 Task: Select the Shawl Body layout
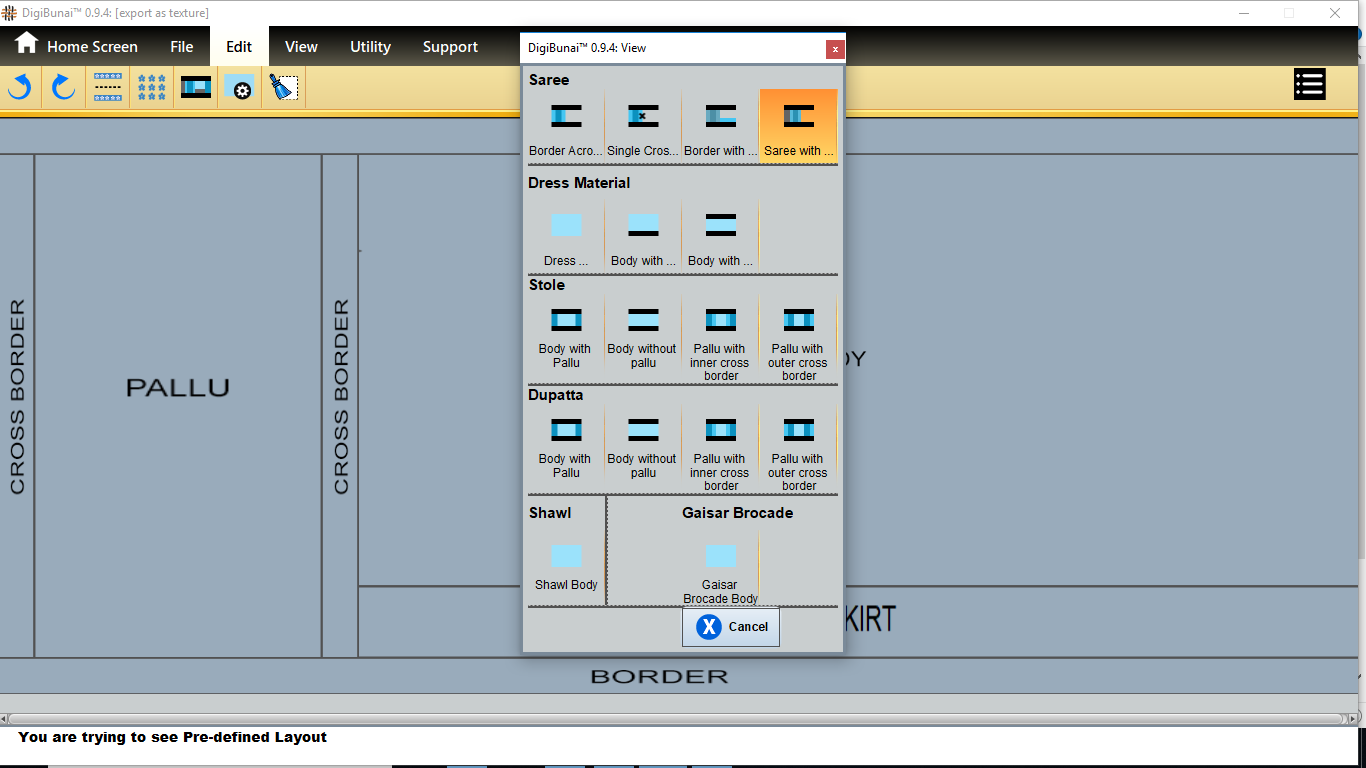tap(566, 566)
